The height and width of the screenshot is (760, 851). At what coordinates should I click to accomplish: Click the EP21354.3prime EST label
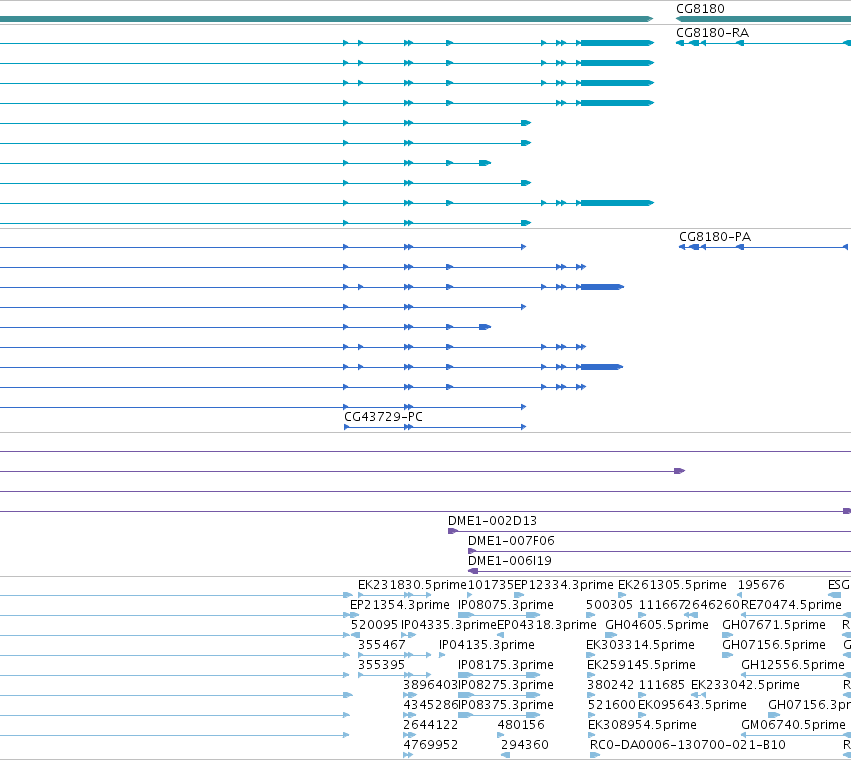click(399, 605)
